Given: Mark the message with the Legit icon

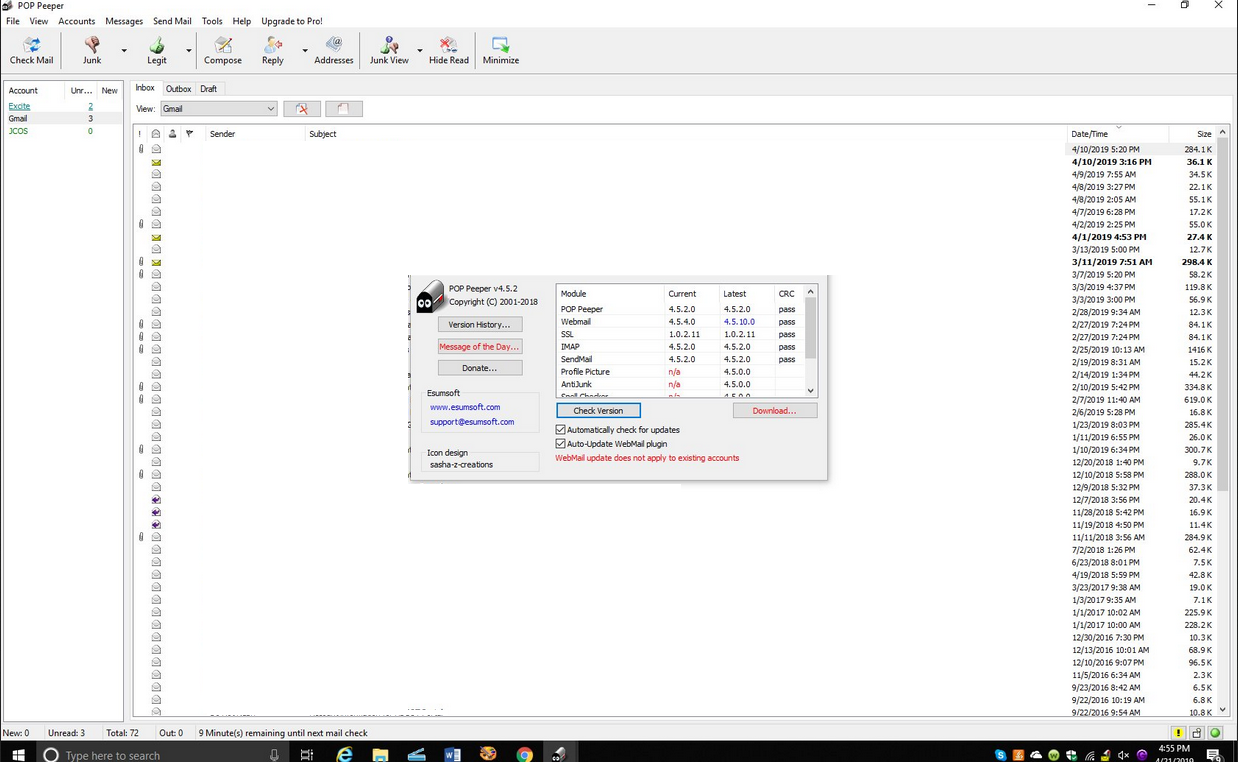Looking at the screenshot, I should coord(157,50).
